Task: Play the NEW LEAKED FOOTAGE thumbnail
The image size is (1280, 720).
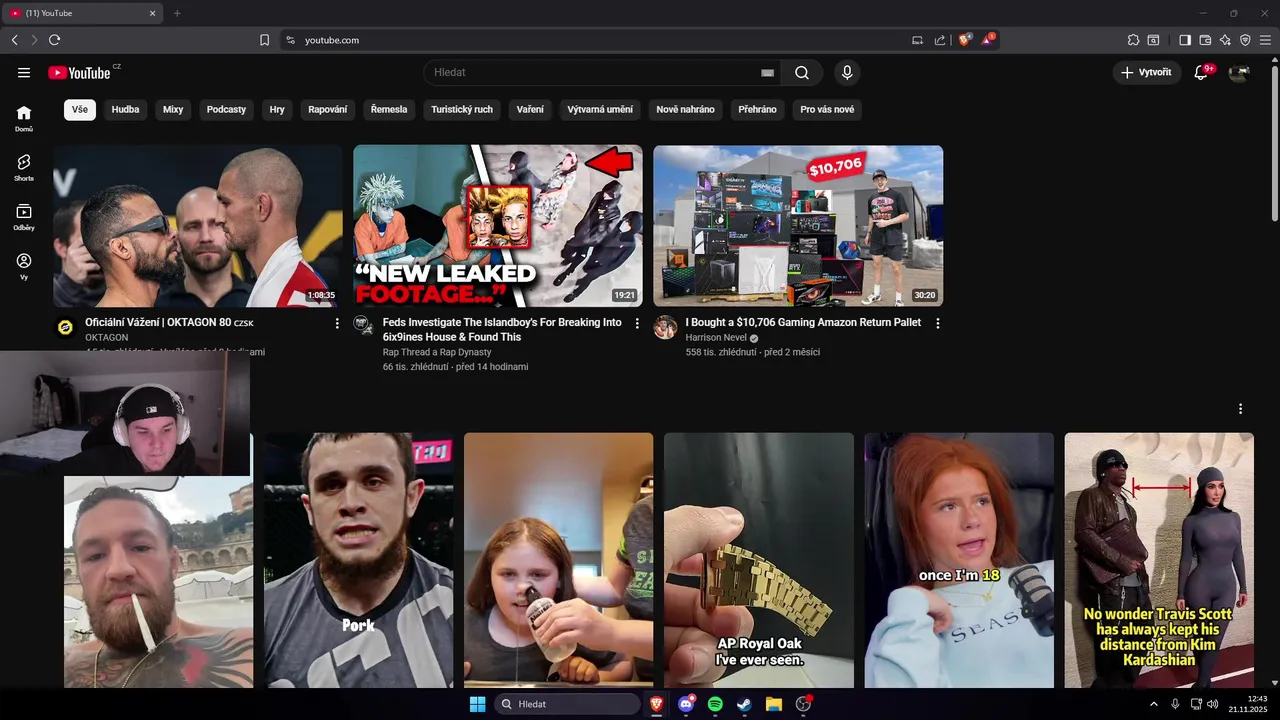Action: (498, 226)
